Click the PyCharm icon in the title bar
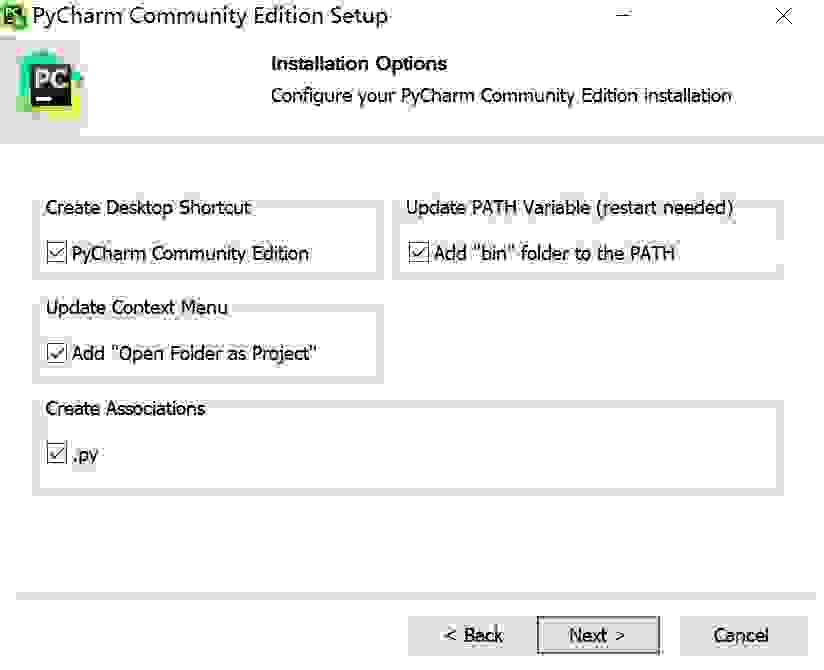Viewport: 824px width, 670px height. (13, 16)
